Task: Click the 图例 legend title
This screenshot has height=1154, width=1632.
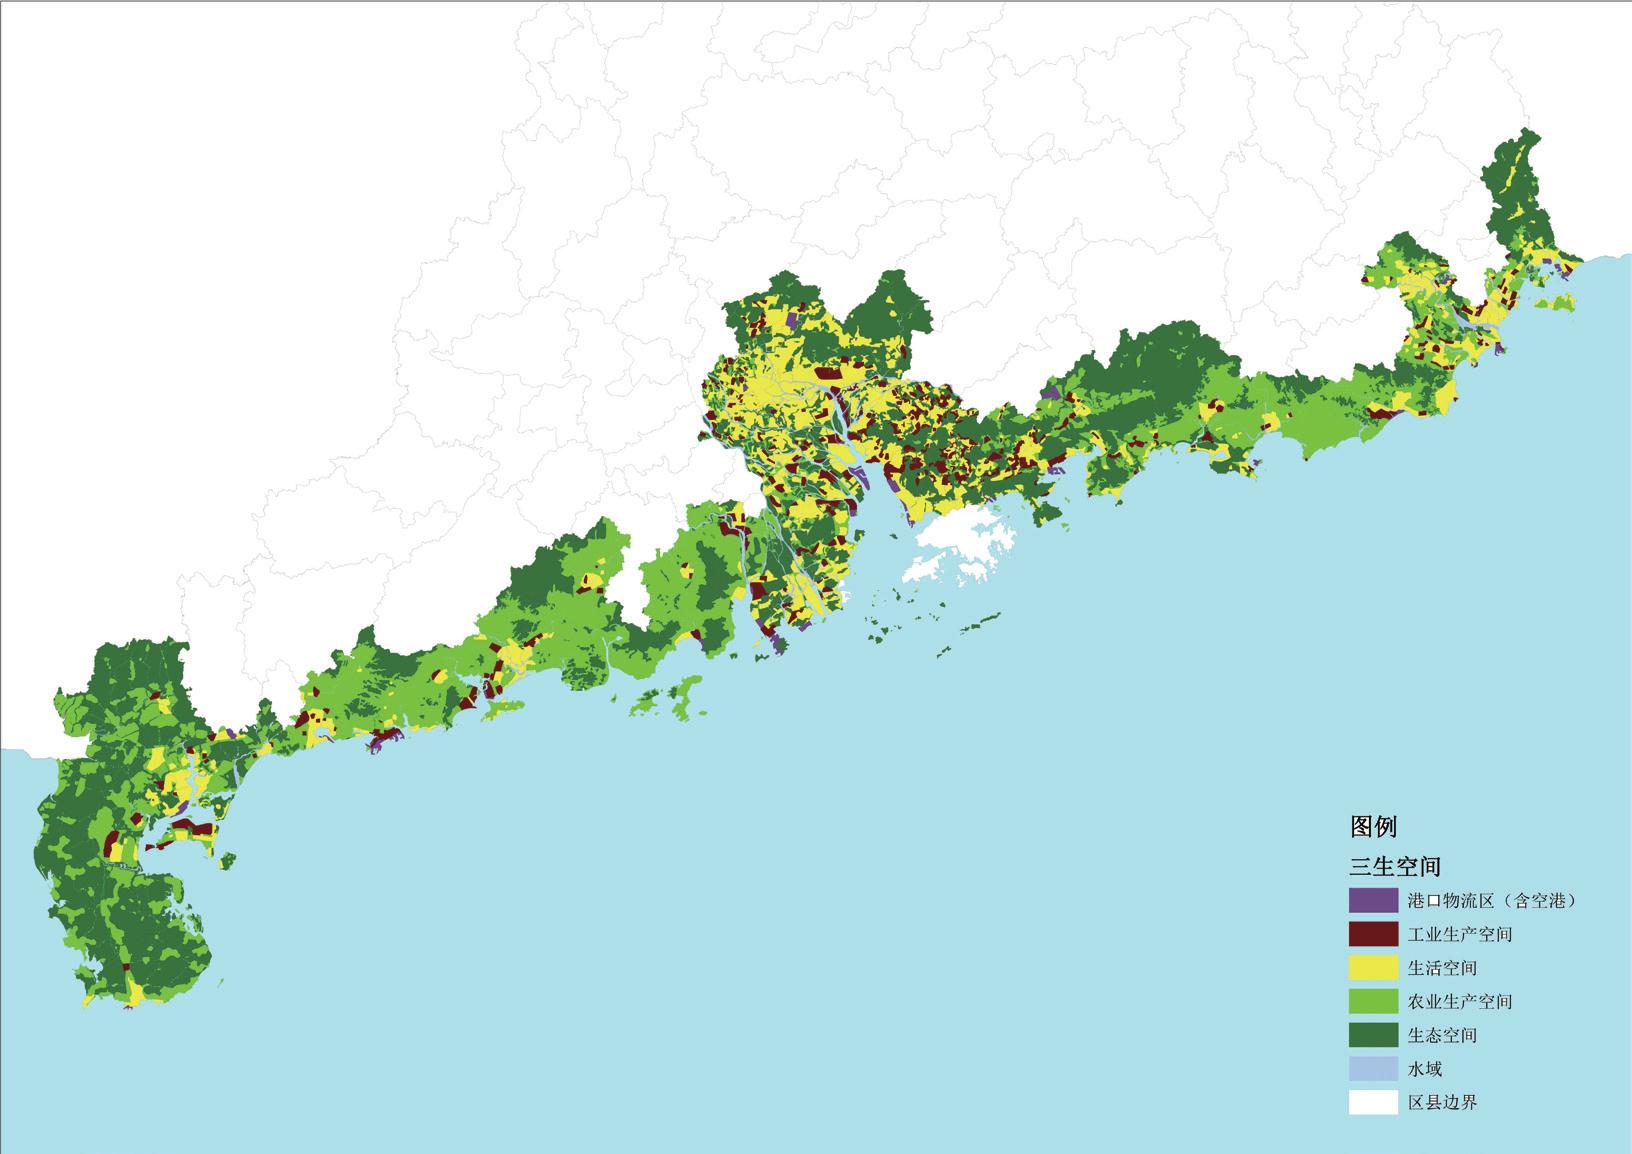Action: coord(1373,827)
